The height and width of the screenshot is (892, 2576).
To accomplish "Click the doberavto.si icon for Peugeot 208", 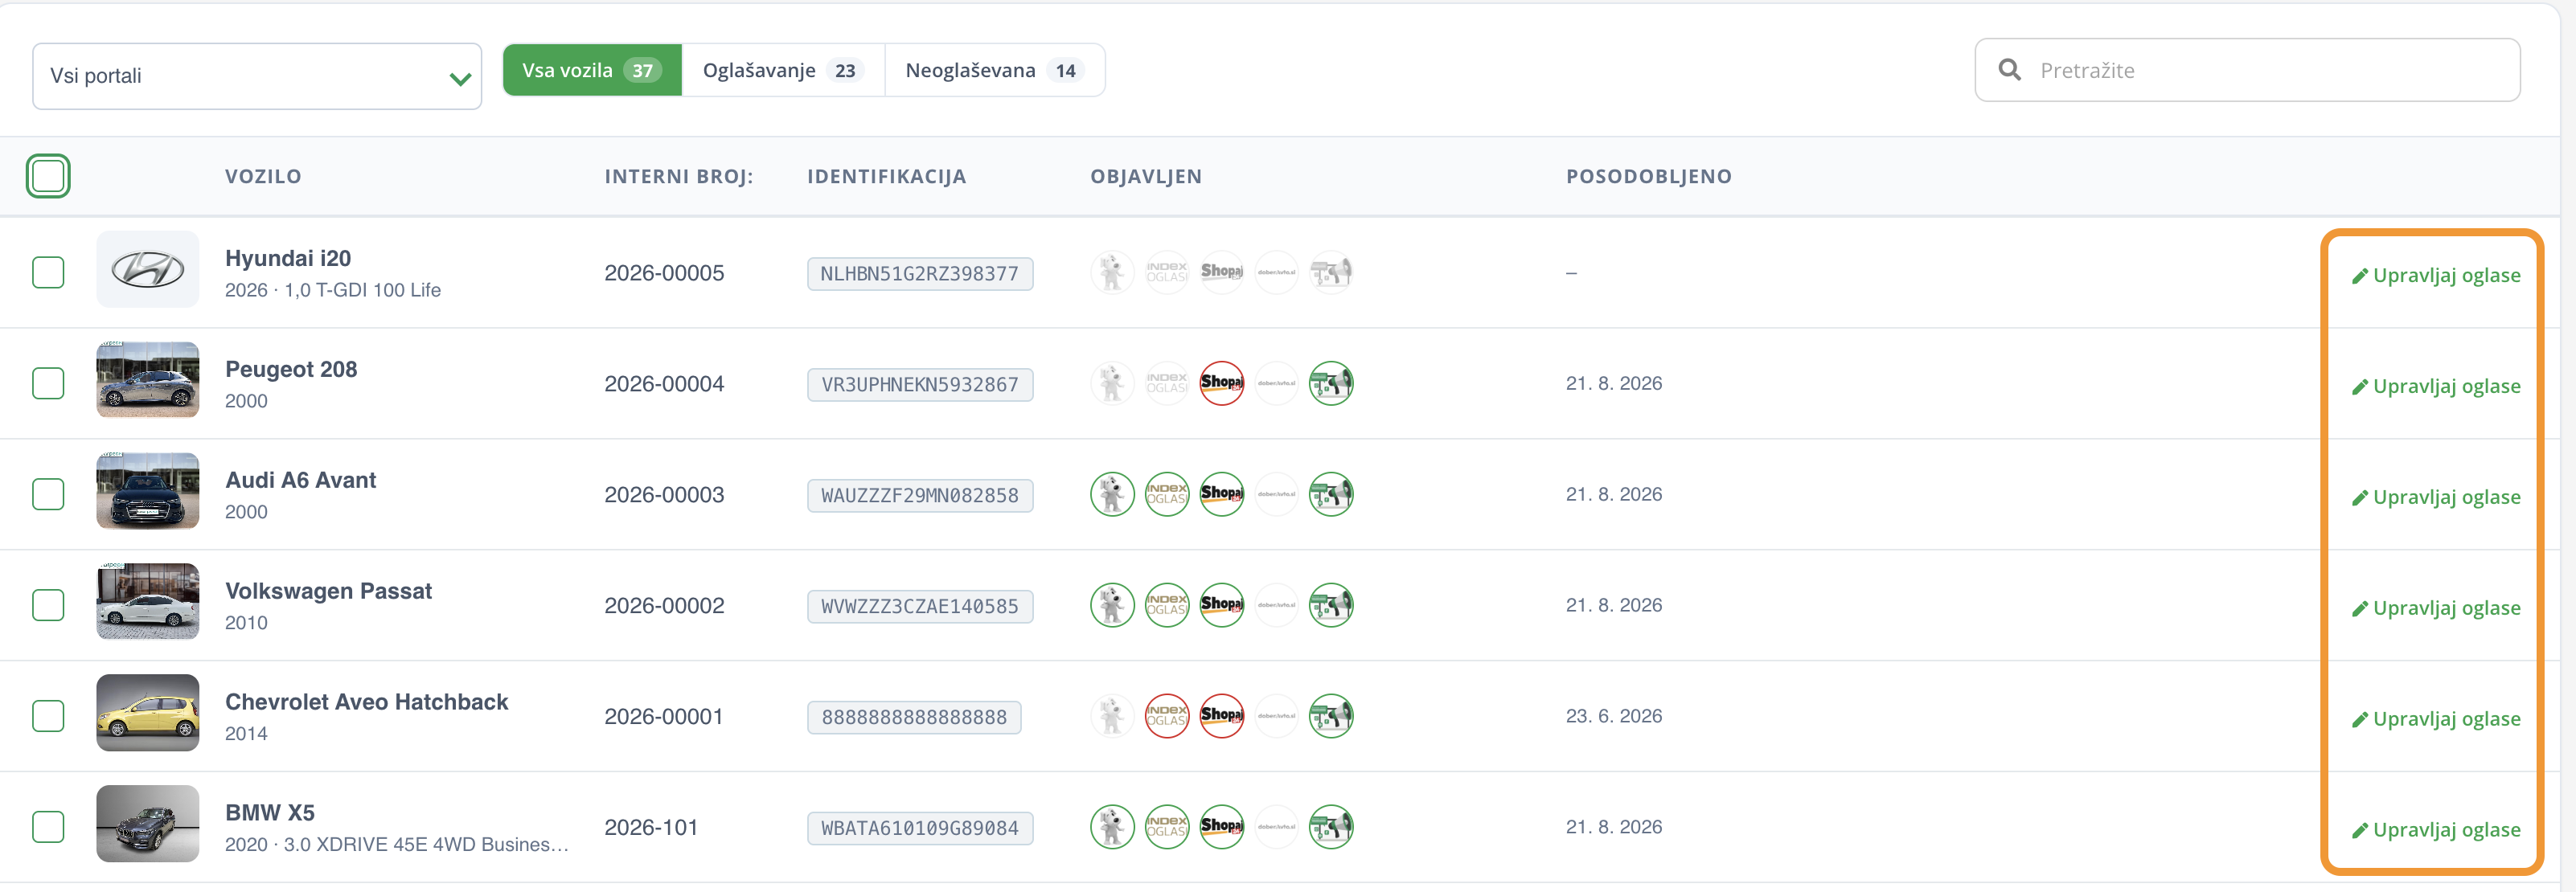I will click(x=1277, y=383).
